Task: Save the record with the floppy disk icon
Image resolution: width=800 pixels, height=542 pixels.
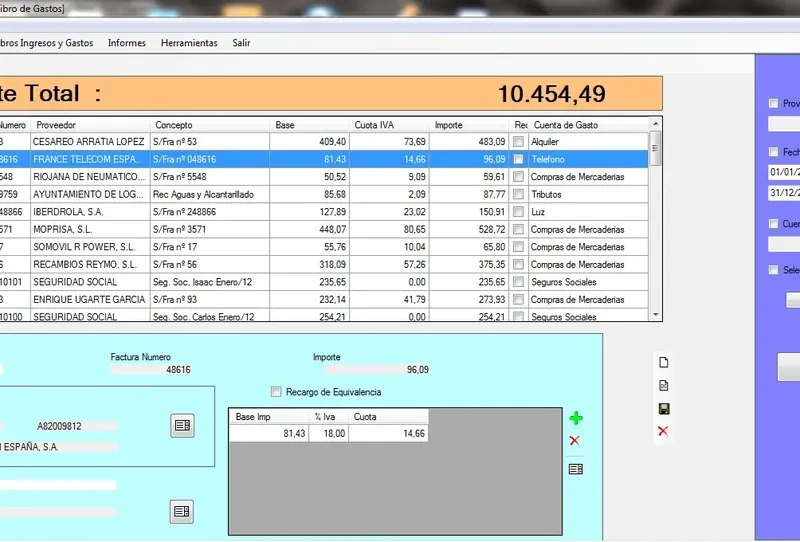Action: (664, 408)
